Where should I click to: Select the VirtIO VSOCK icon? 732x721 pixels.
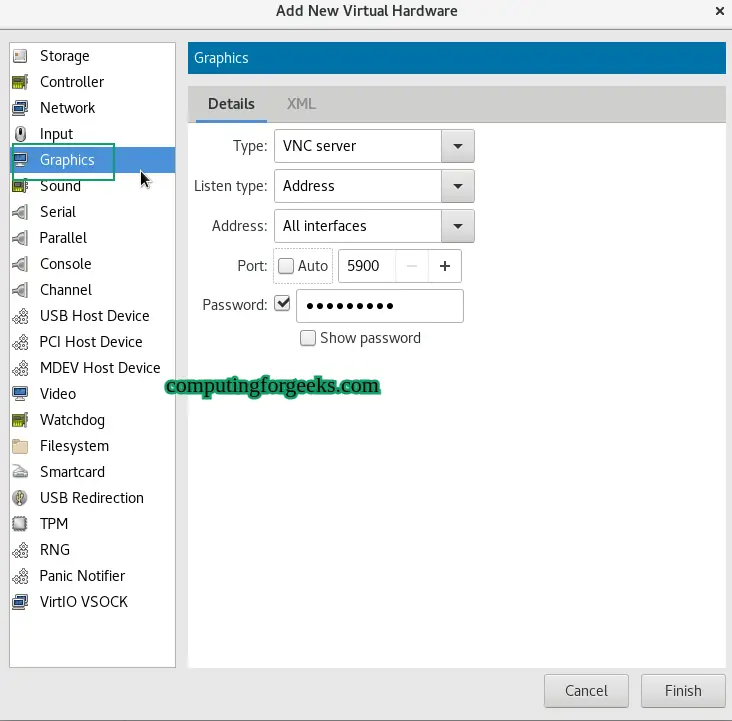tap(20, 602)
